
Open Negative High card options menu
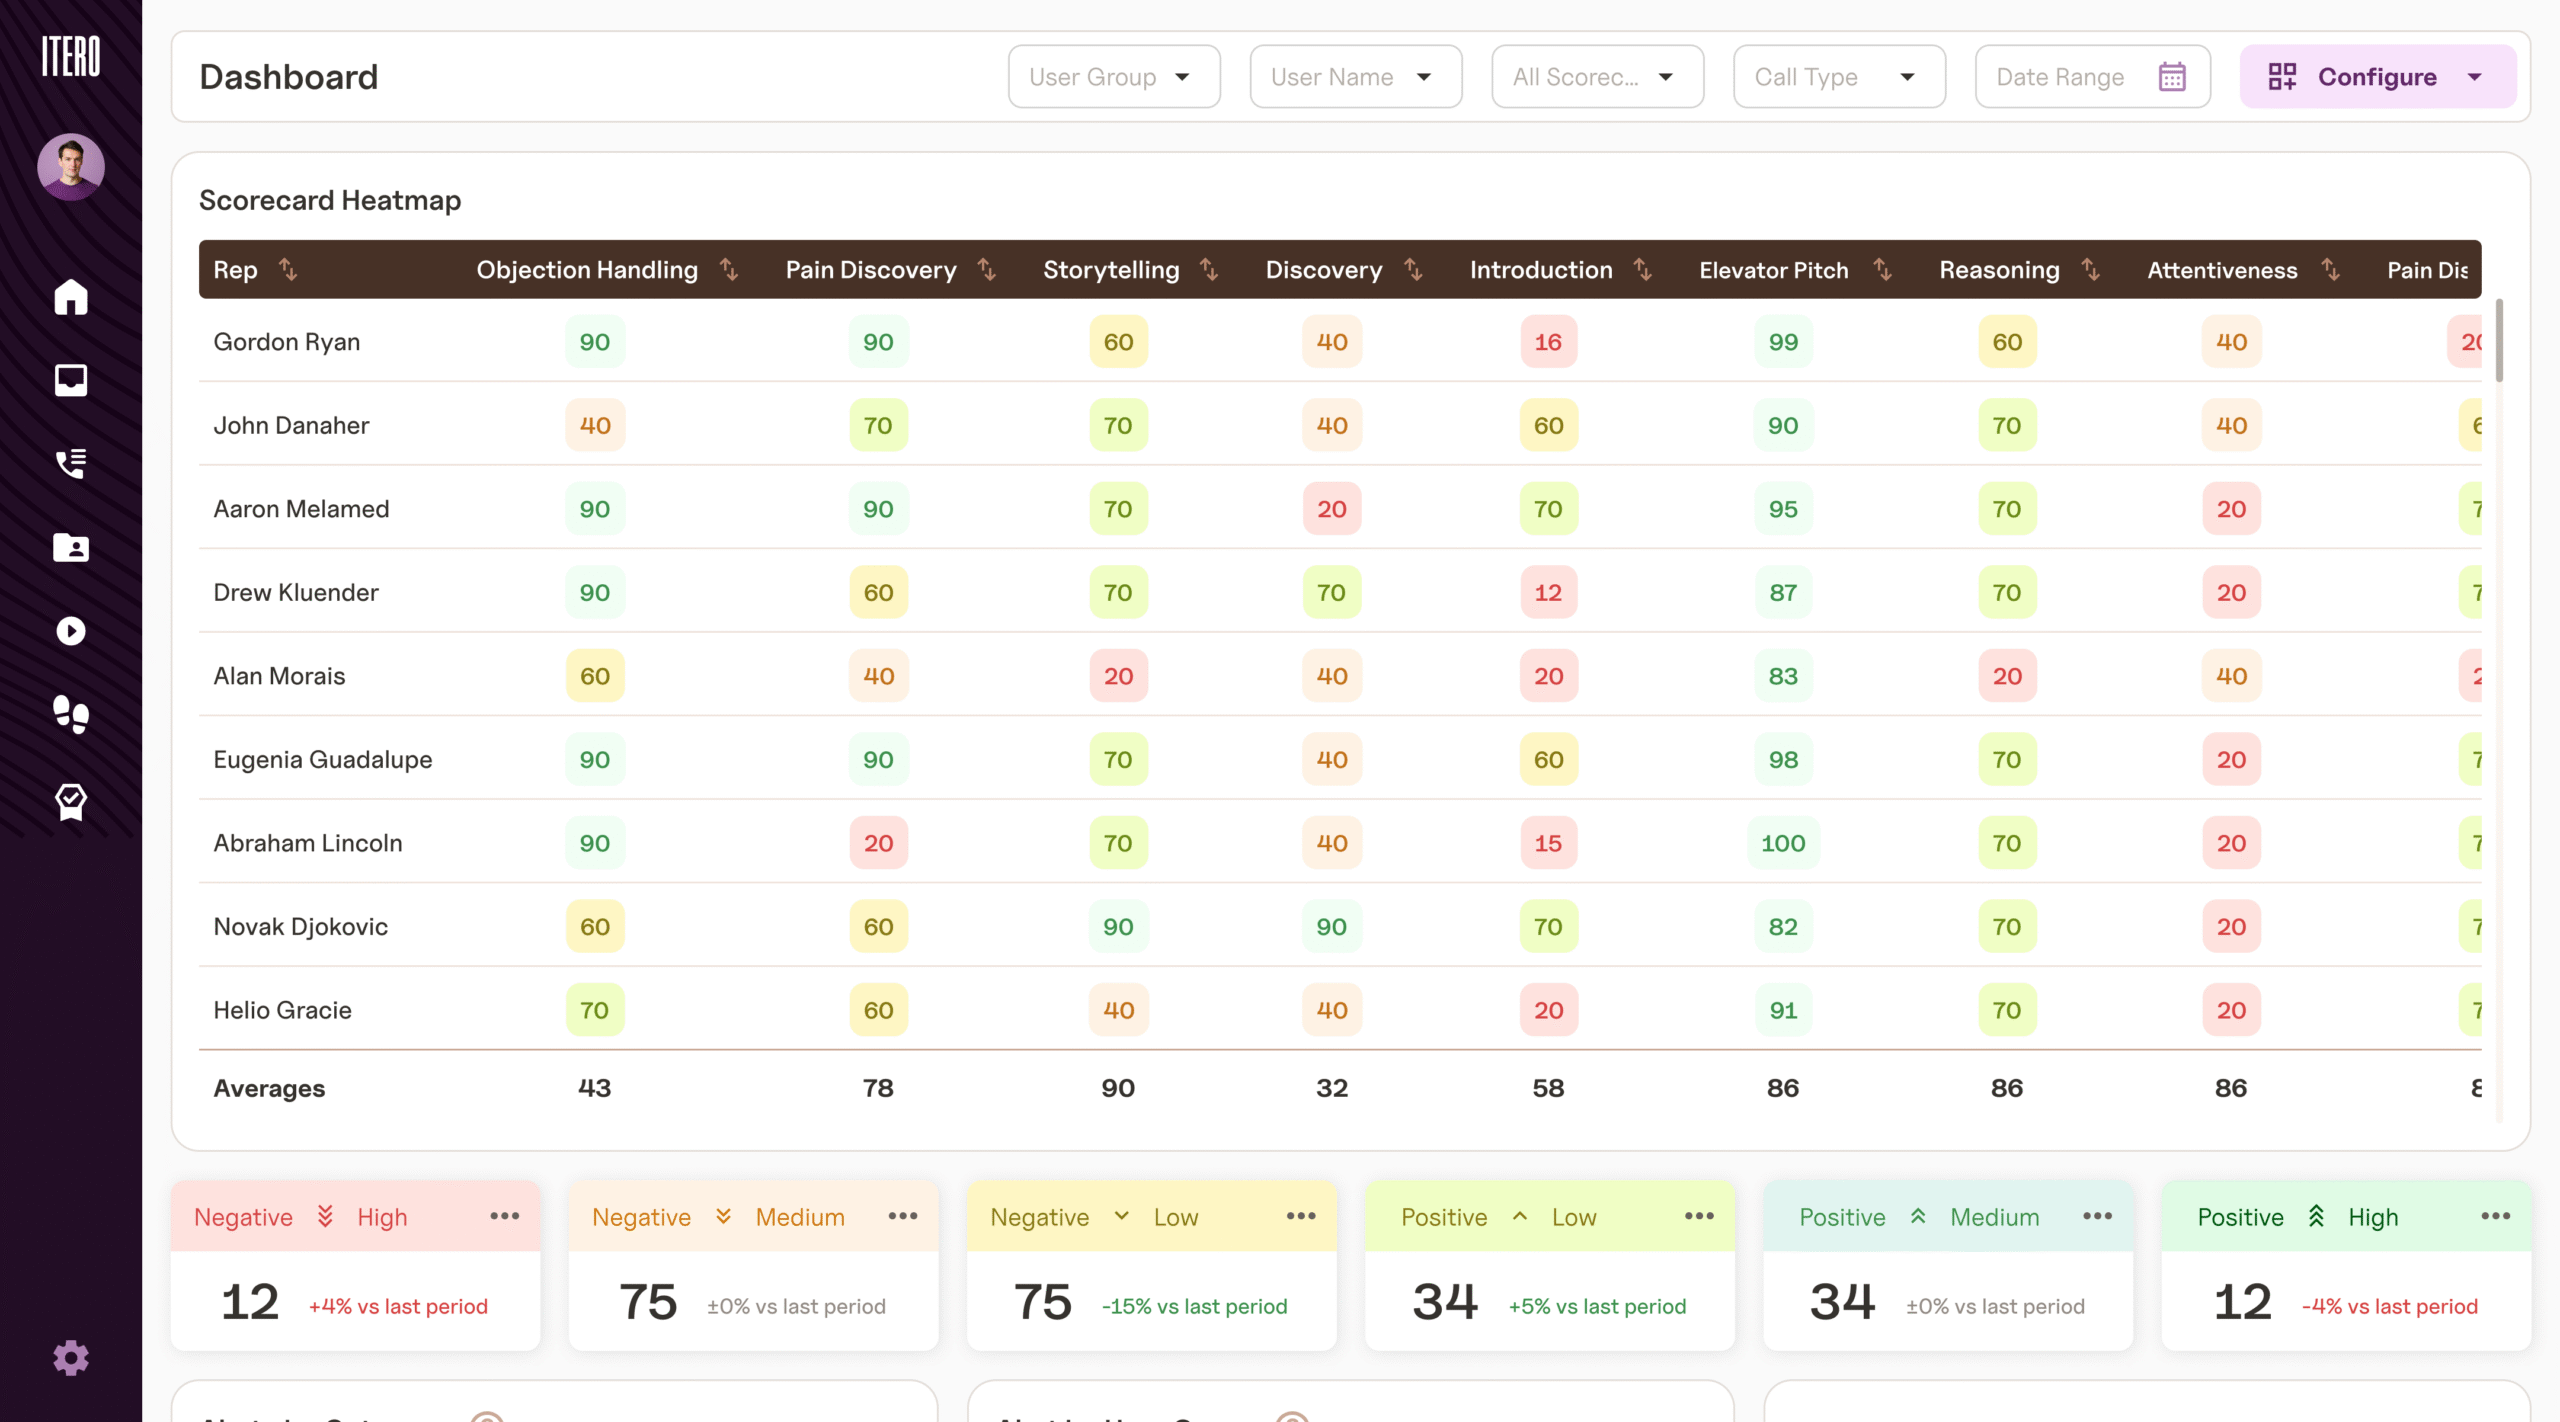pos(505,1216)
